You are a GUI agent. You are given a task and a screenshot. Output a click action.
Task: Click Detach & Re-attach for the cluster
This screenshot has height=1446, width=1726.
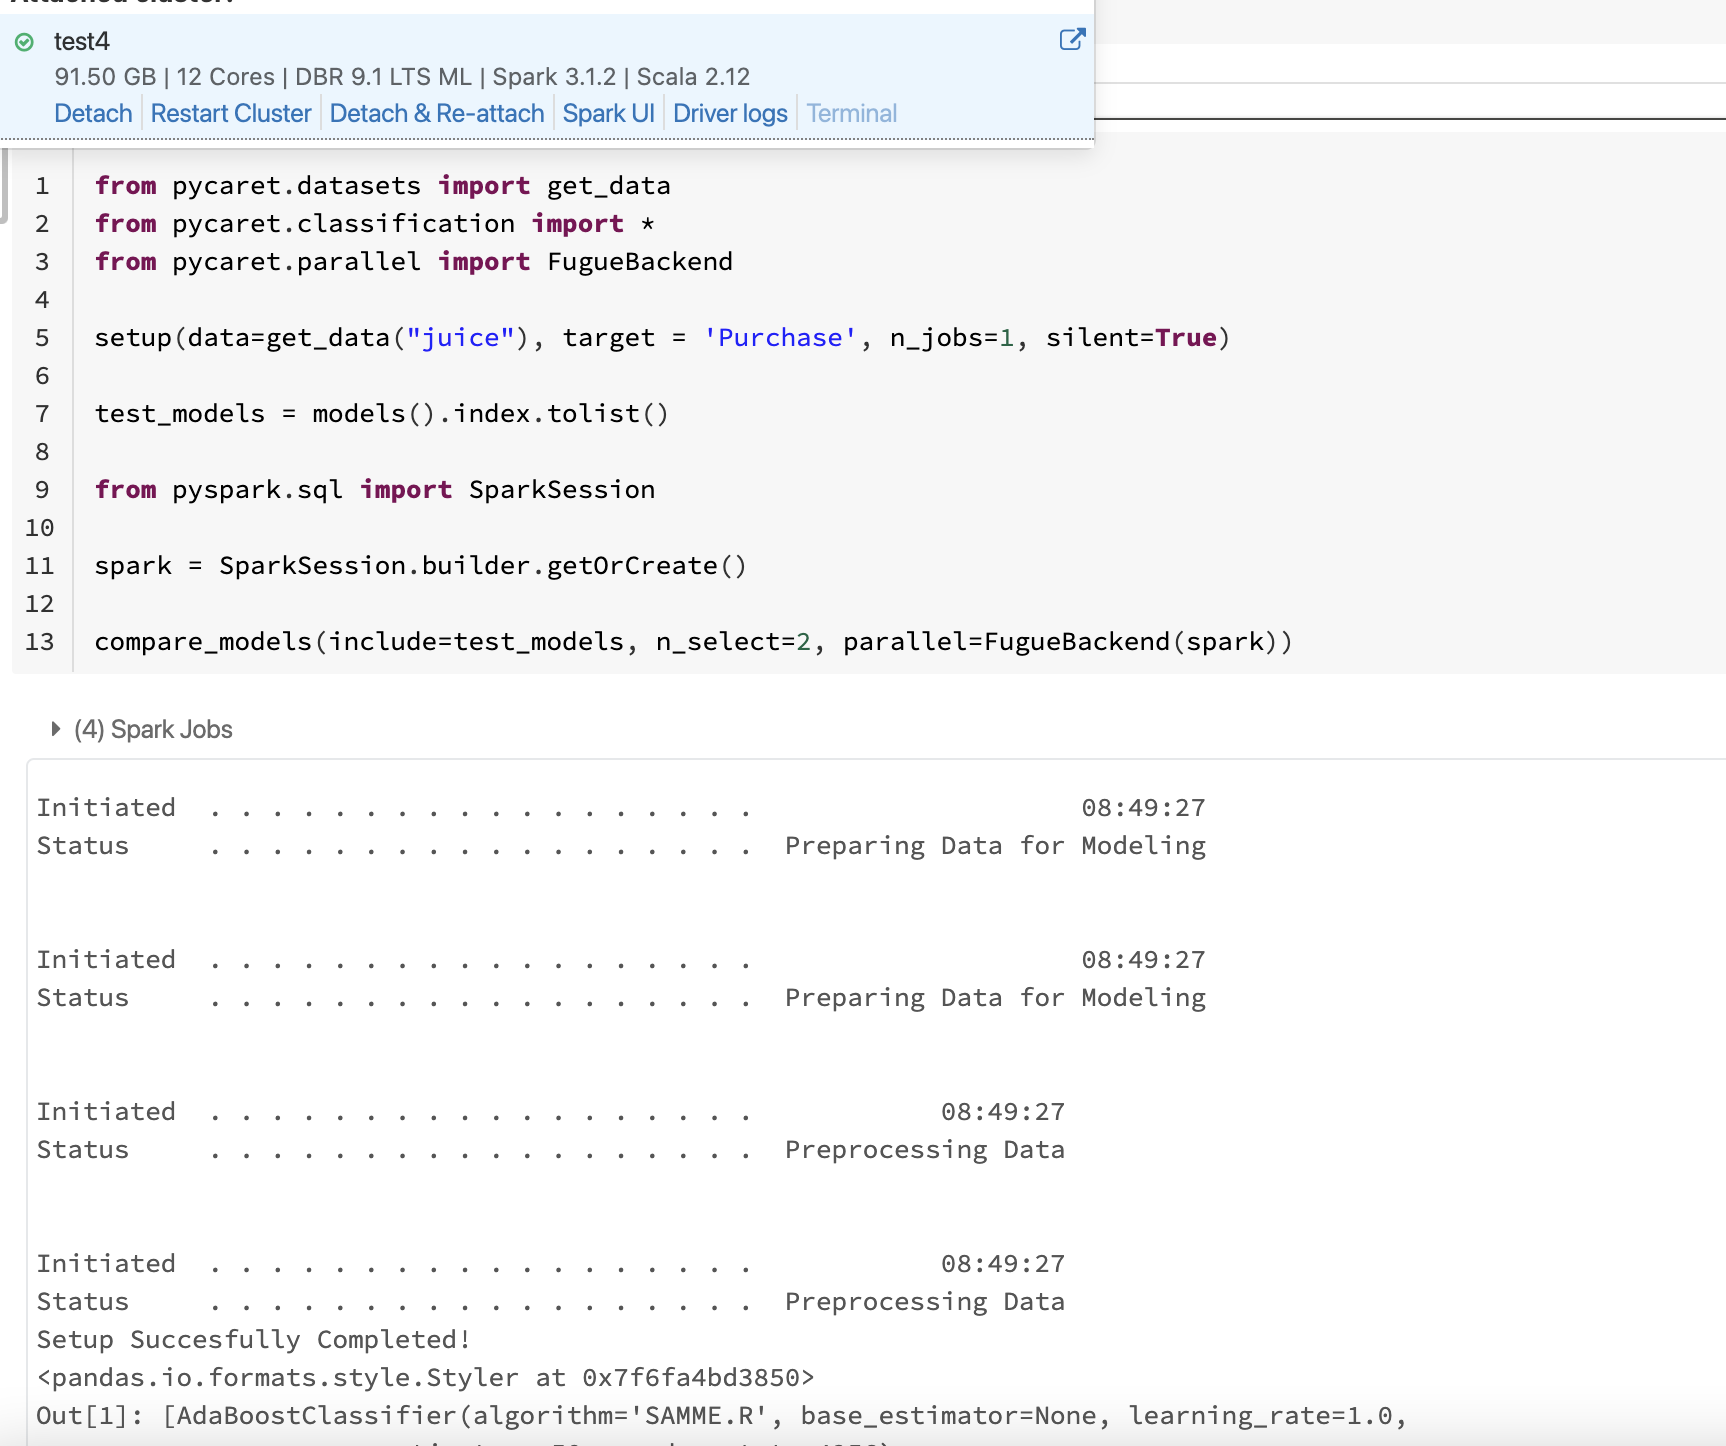coord(436,113)
